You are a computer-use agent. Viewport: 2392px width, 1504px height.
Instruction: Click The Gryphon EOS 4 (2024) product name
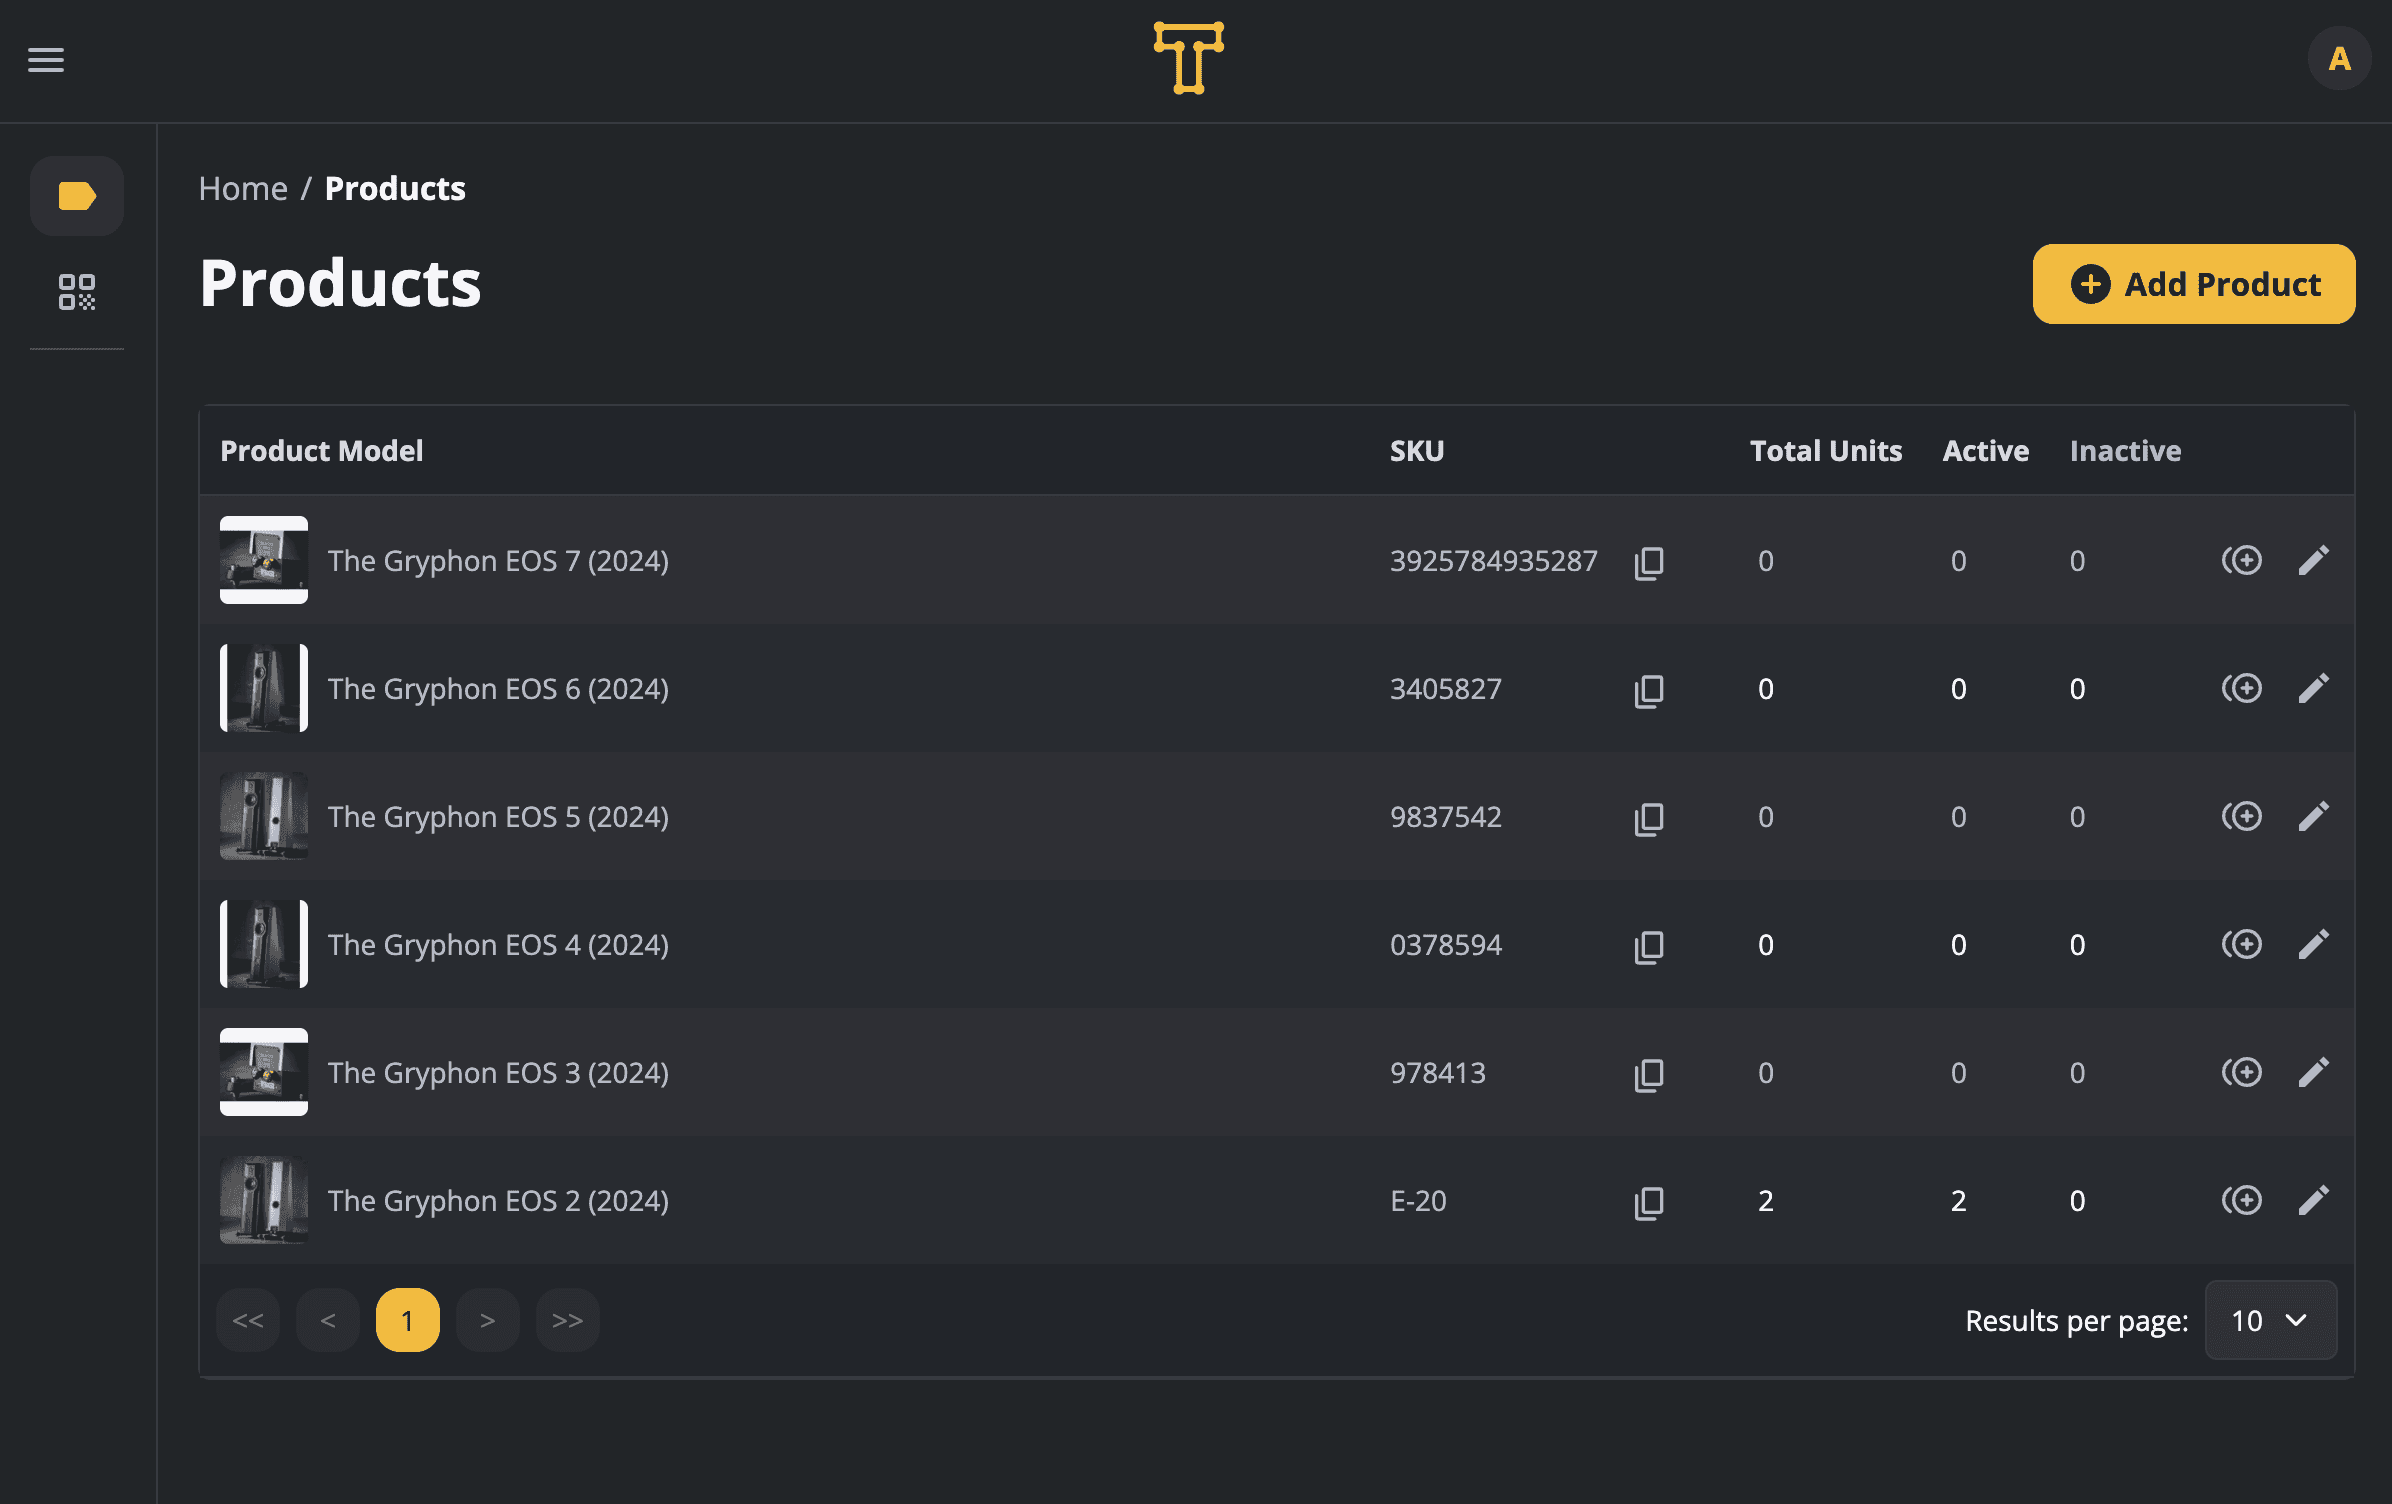coord(498,945)
